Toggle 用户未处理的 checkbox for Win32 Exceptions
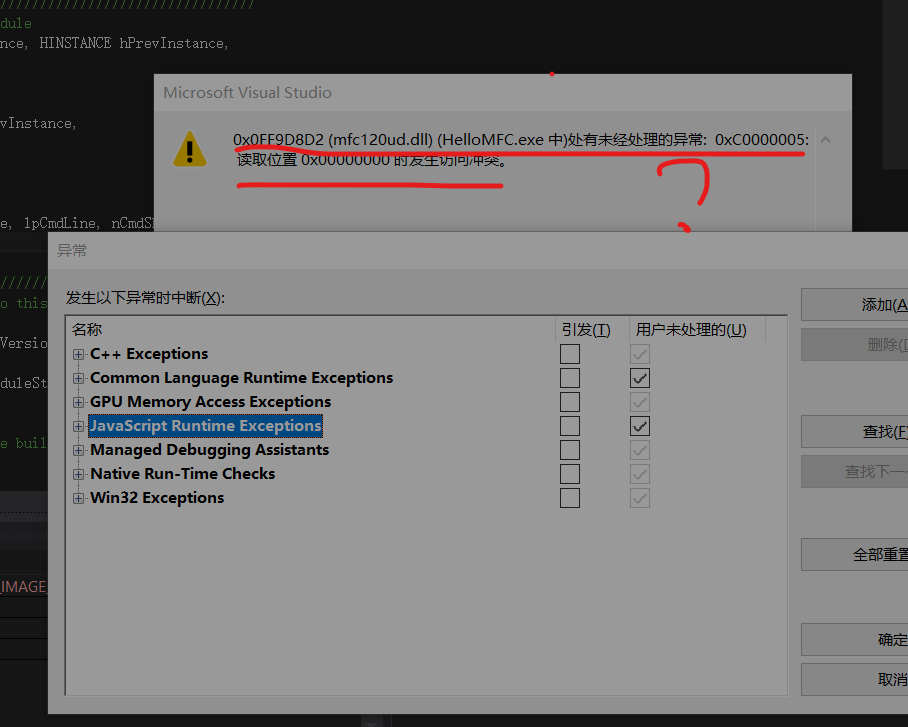 (x=640, y=498)
